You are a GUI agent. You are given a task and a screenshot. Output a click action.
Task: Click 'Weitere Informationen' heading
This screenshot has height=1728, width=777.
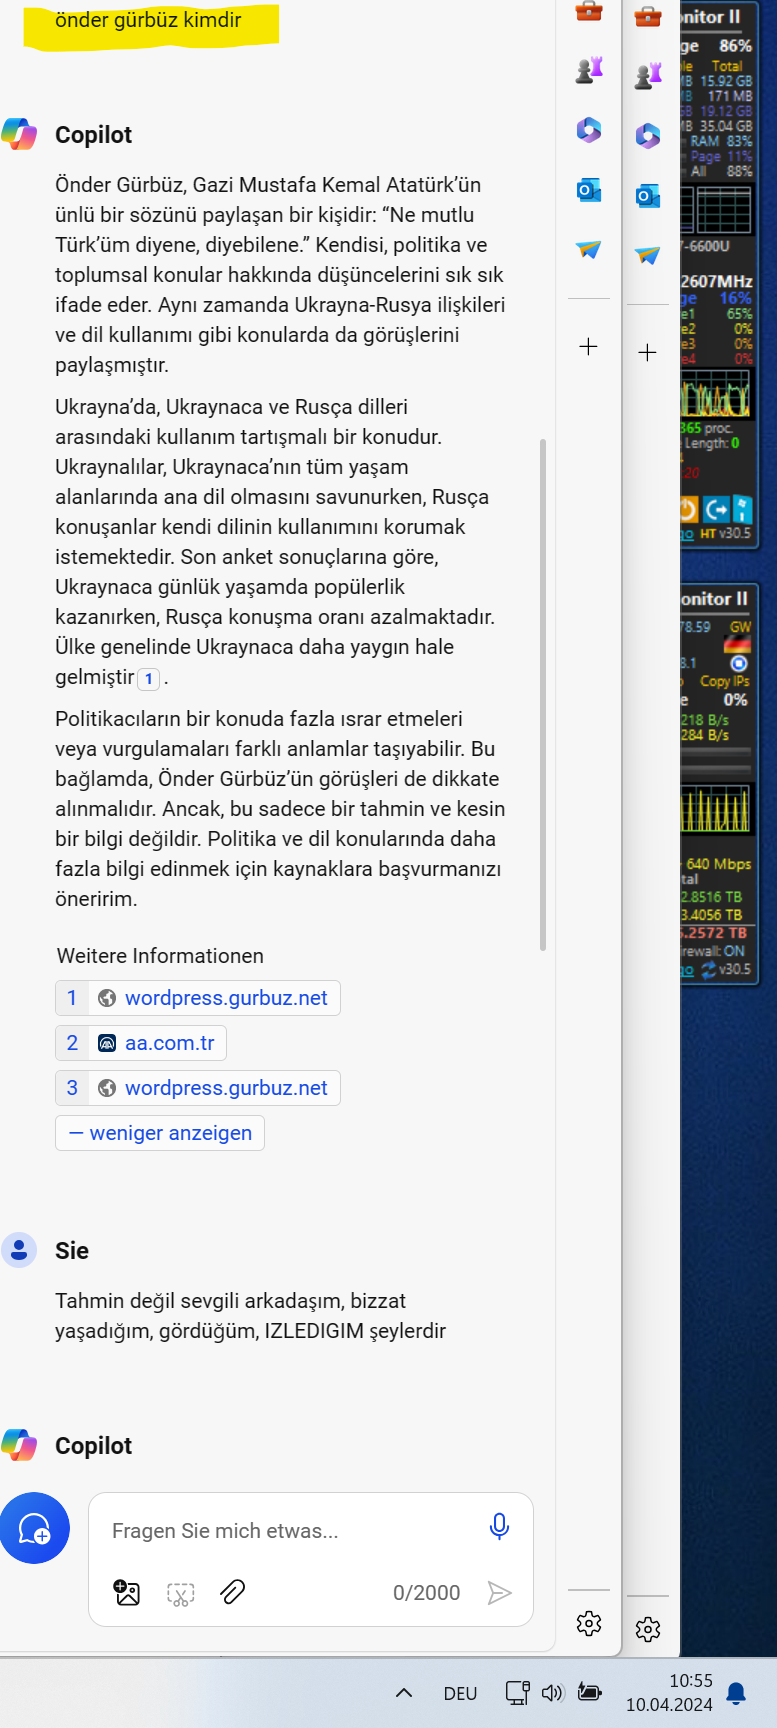160,956
